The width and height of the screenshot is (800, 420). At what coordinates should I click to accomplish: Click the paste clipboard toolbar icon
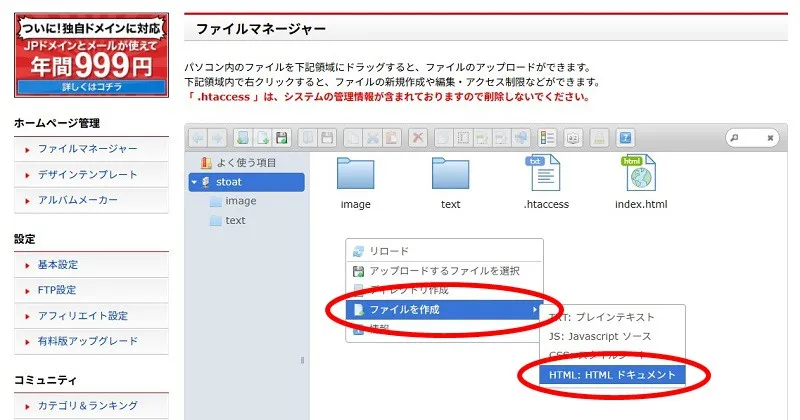pyautogui.click(x=391, y=138)
